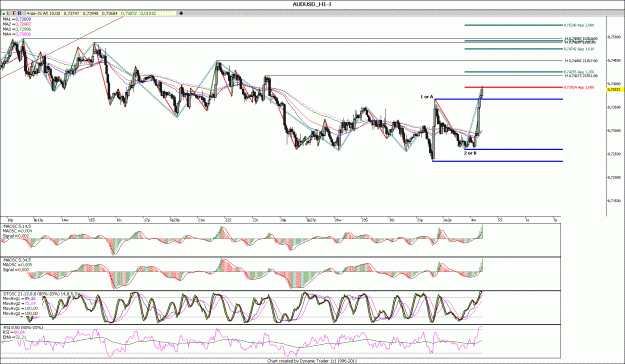Click the RSI value label in magenta
Screen dimensions: 625x364
(14, 332)
